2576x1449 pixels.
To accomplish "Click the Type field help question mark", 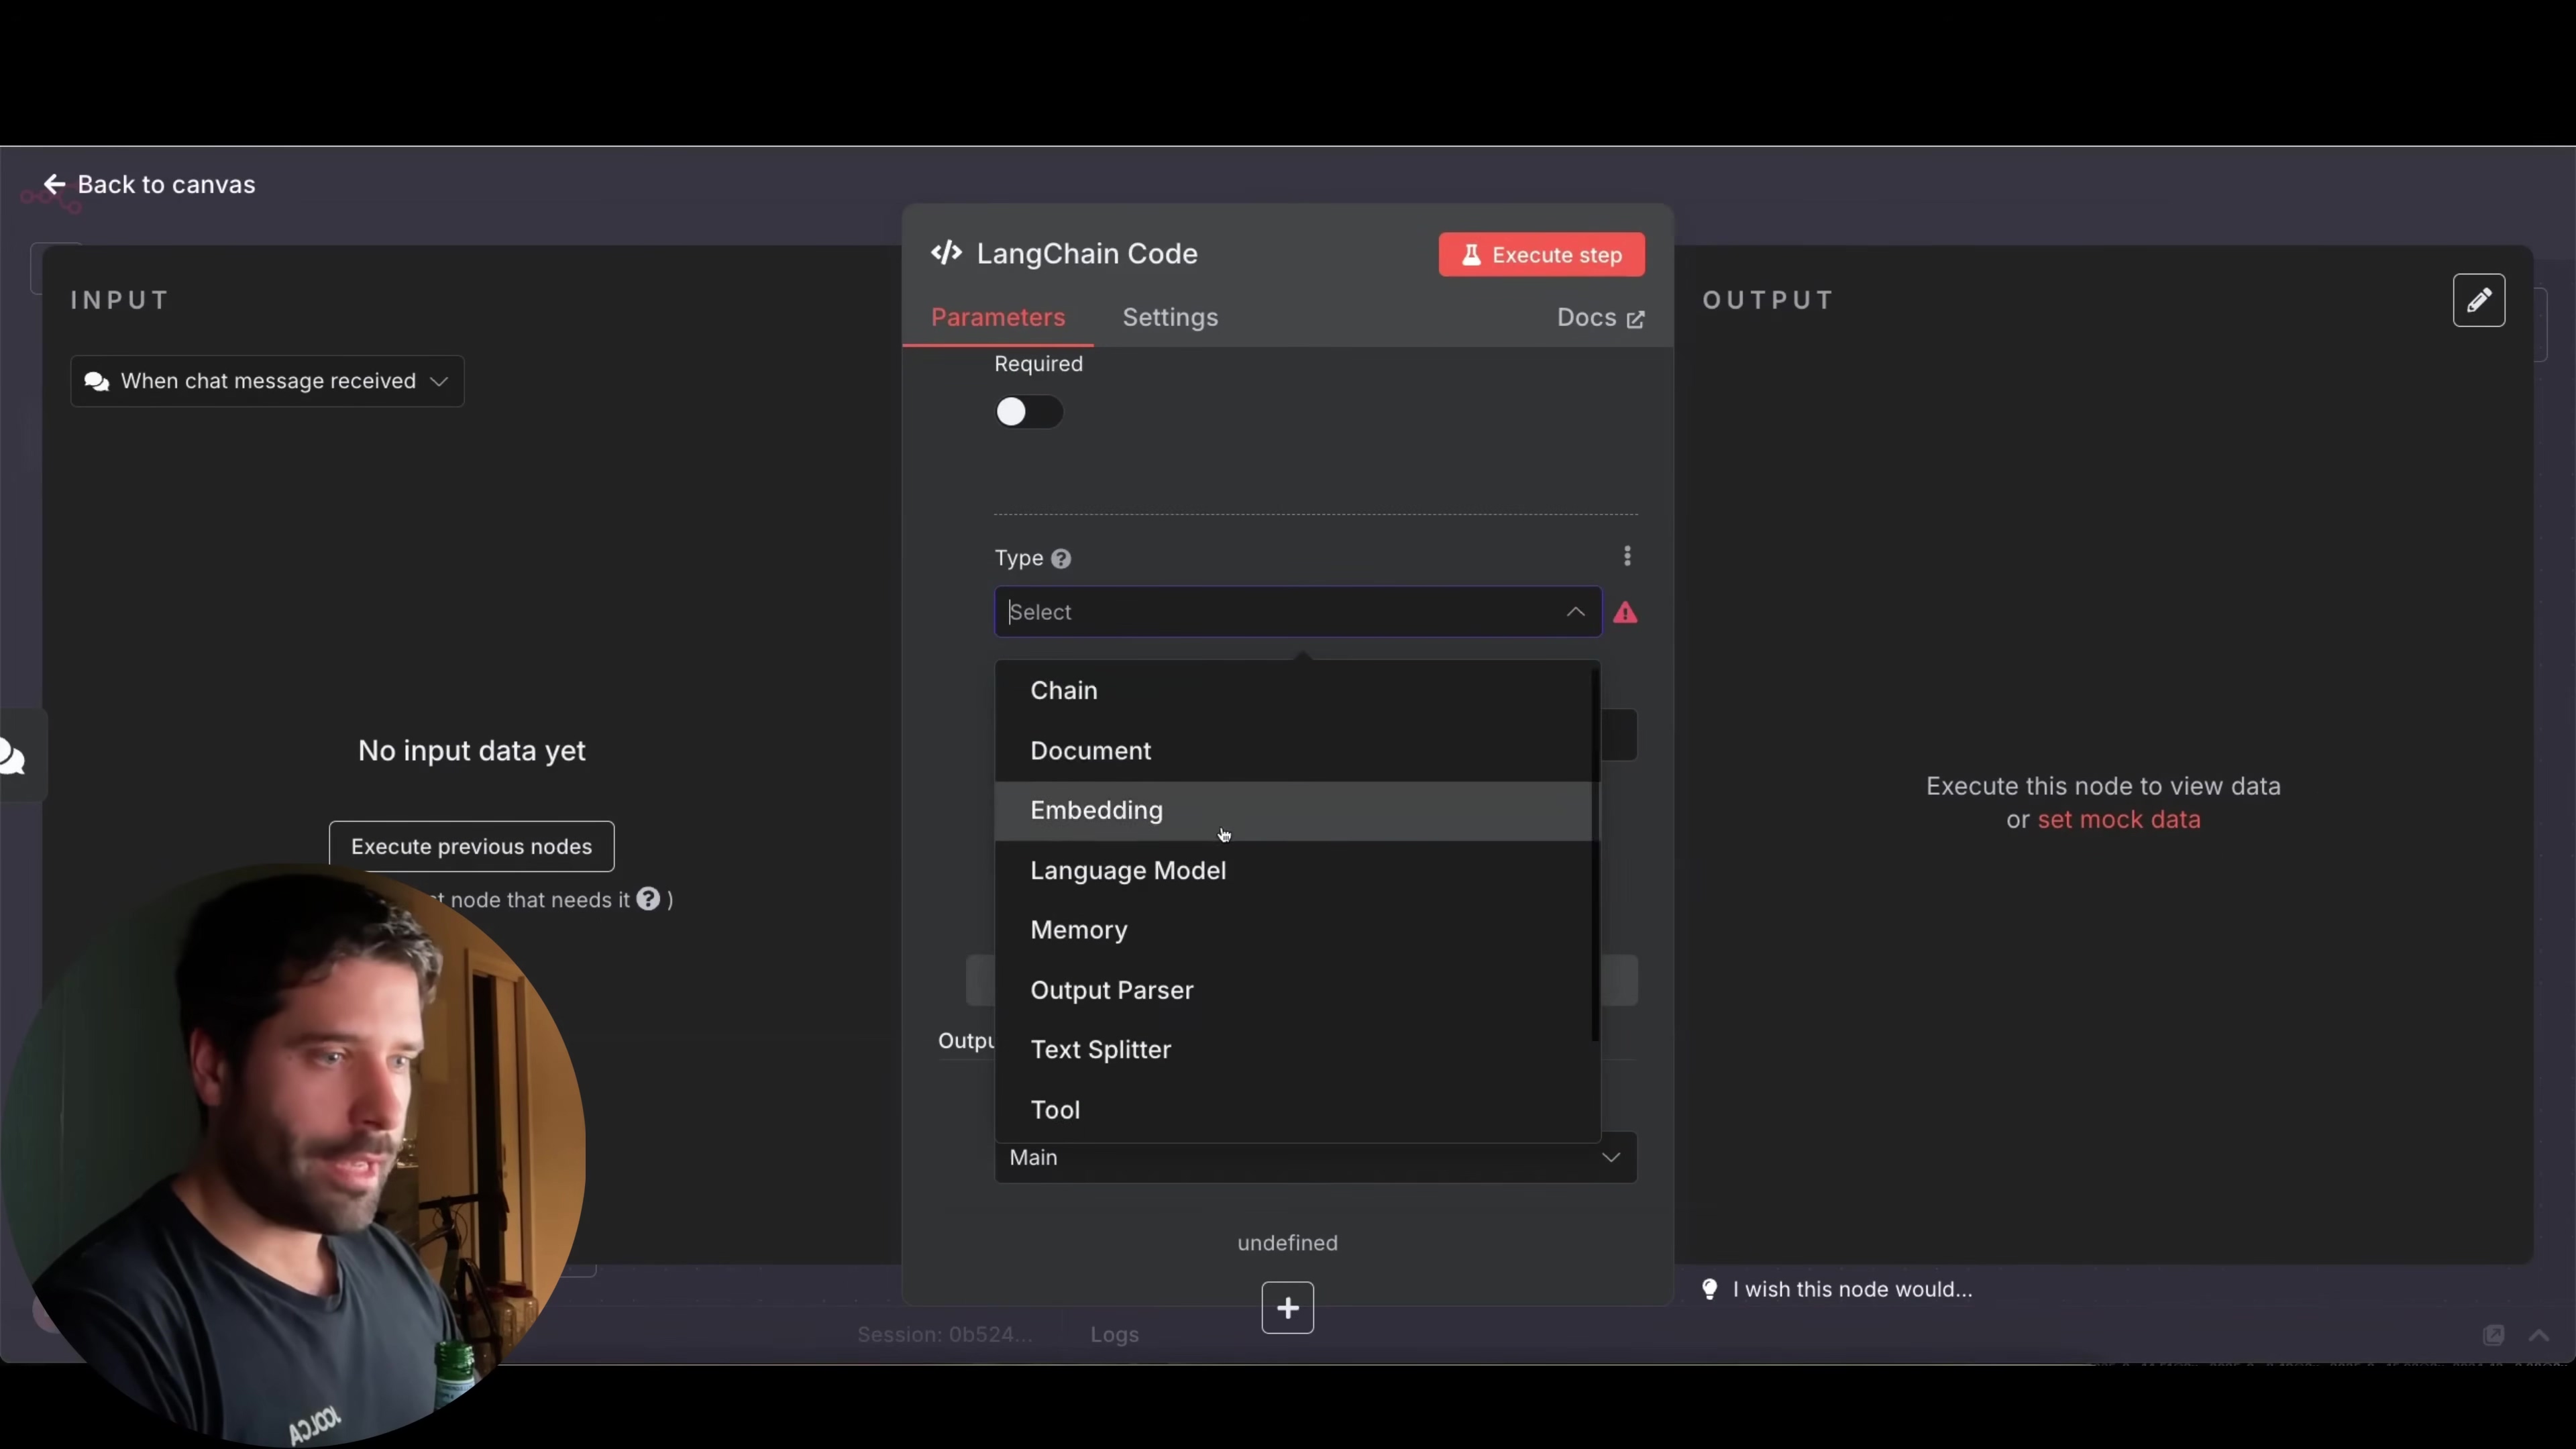I will (x=1061, y=559).
